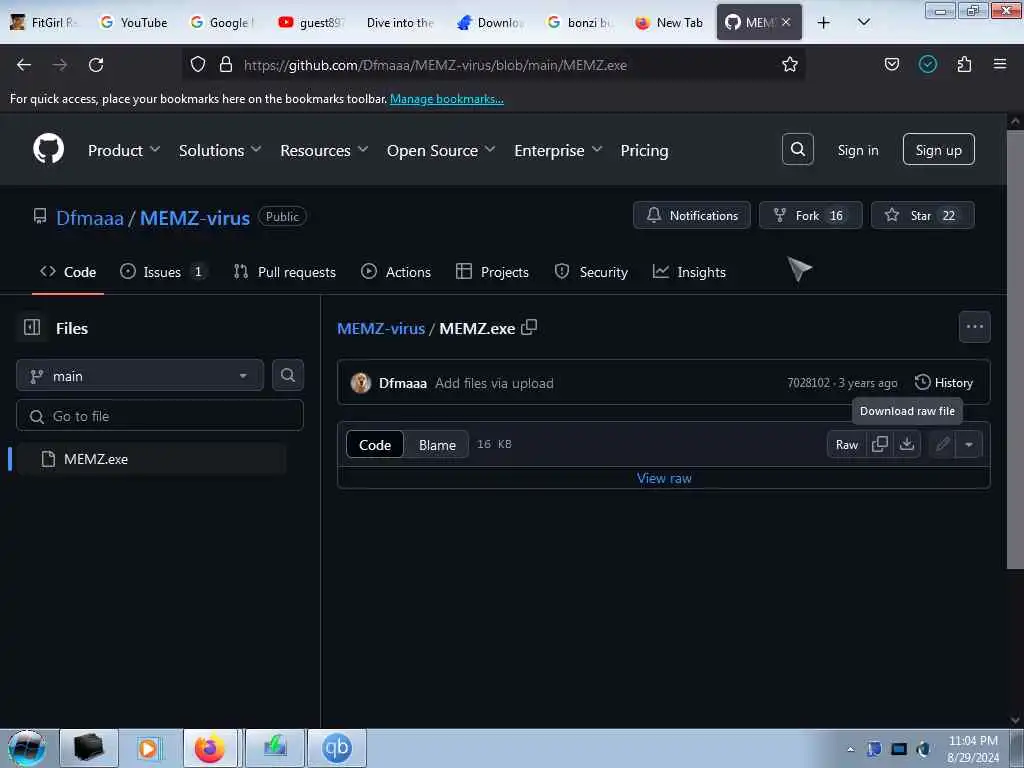The height and width of the screenshot is (768, 1024).
Task: Open the Firefox extensions puzzle icon
Action: tap(964, 64)
